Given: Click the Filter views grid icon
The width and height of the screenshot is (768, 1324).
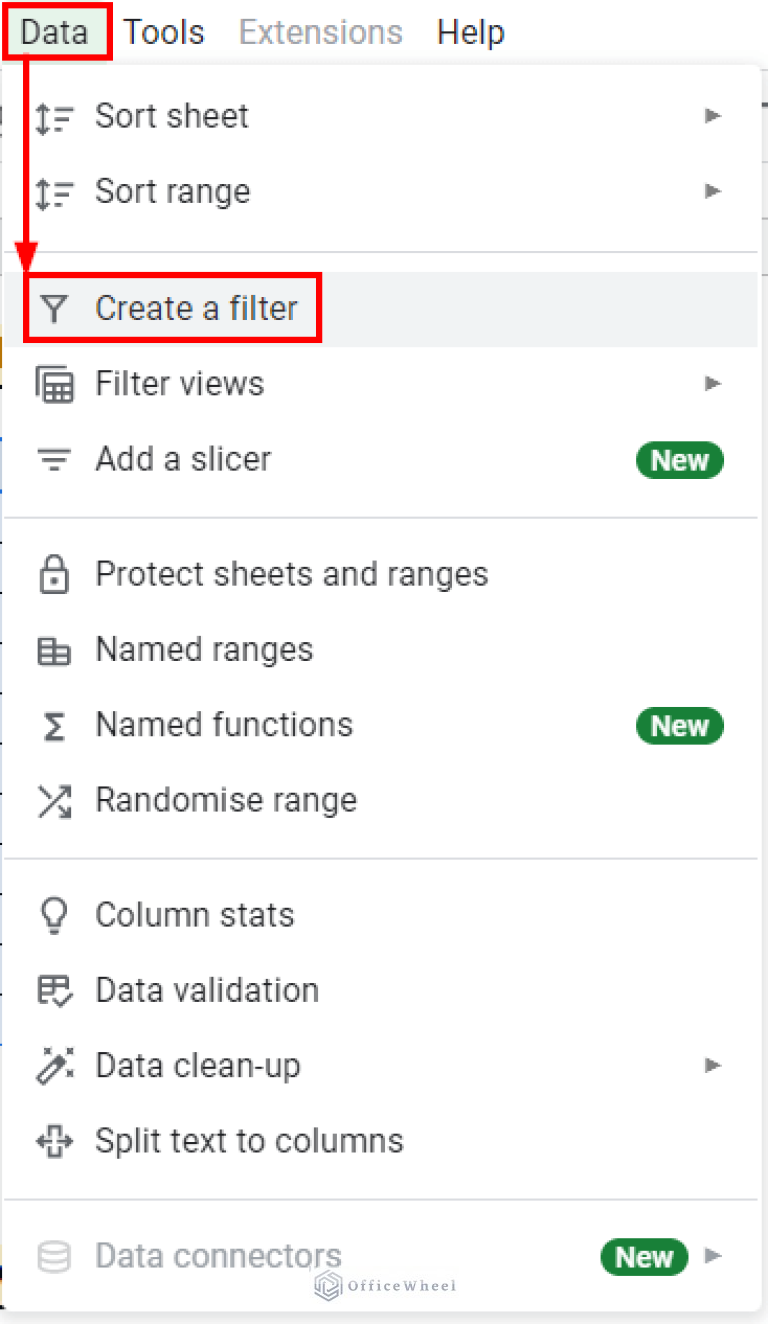Looking at the screenshot, I should point(55,383).
